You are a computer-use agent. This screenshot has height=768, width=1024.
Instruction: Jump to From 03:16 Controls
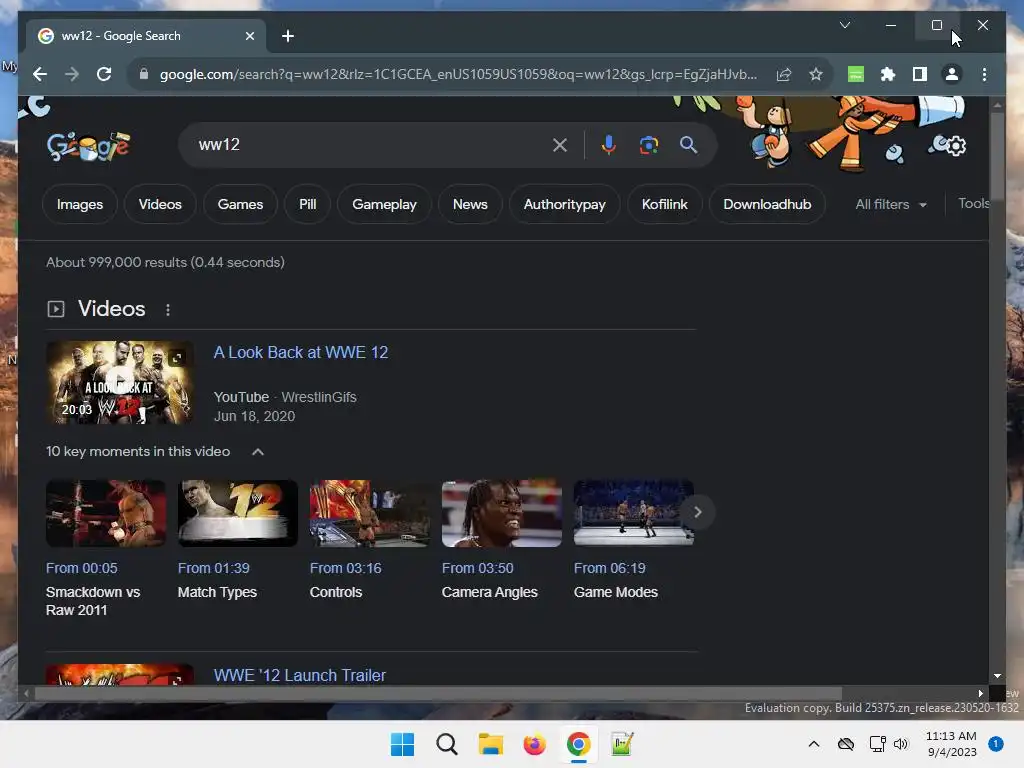click(345, 568)
